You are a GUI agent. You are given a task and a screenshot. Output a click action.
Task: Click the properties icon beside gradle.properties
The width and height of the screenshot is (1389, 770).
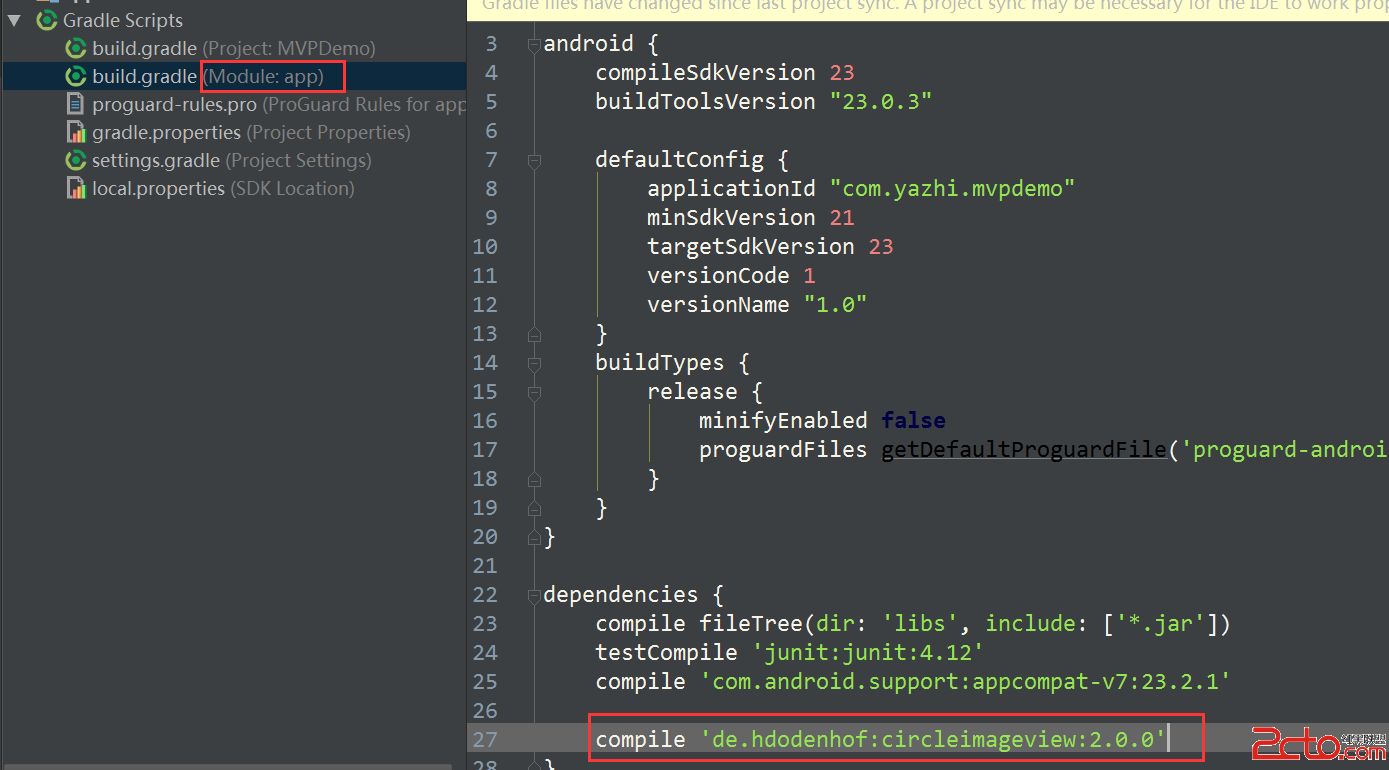pos(76,132)
